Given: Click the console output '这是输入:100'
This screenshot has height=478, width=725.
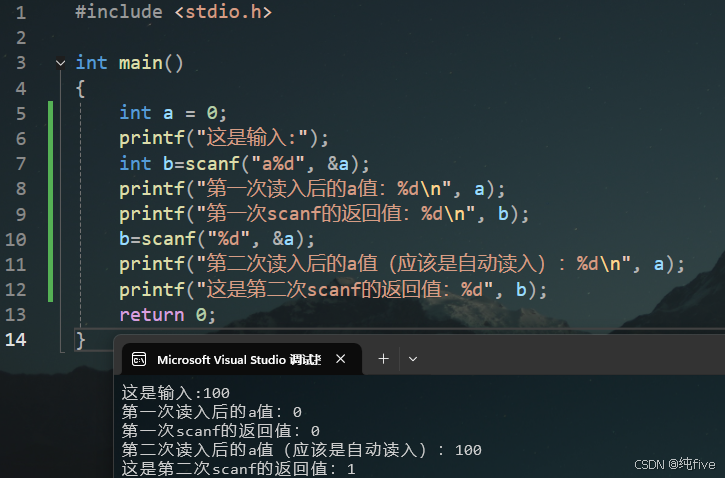Looking at the screenshot, I should (x=176, y=393).
